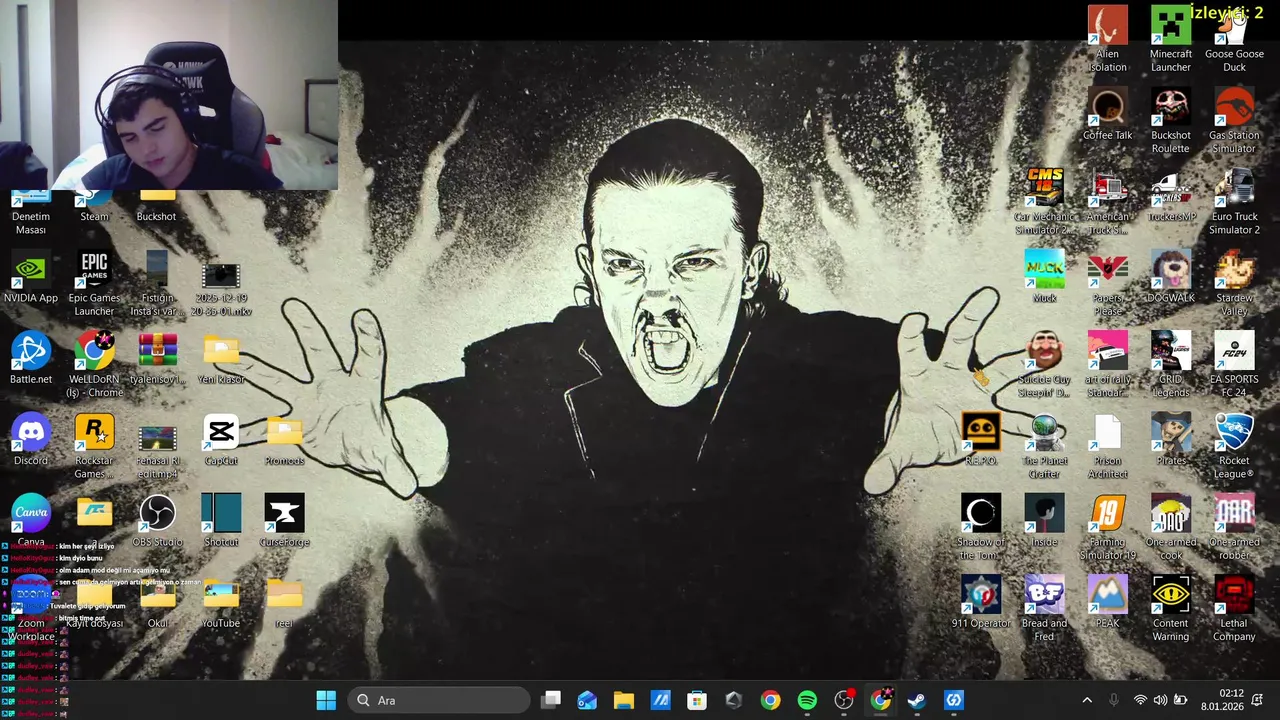
Task: Open The Planet Crafter shortcut
Action: 1044,446
